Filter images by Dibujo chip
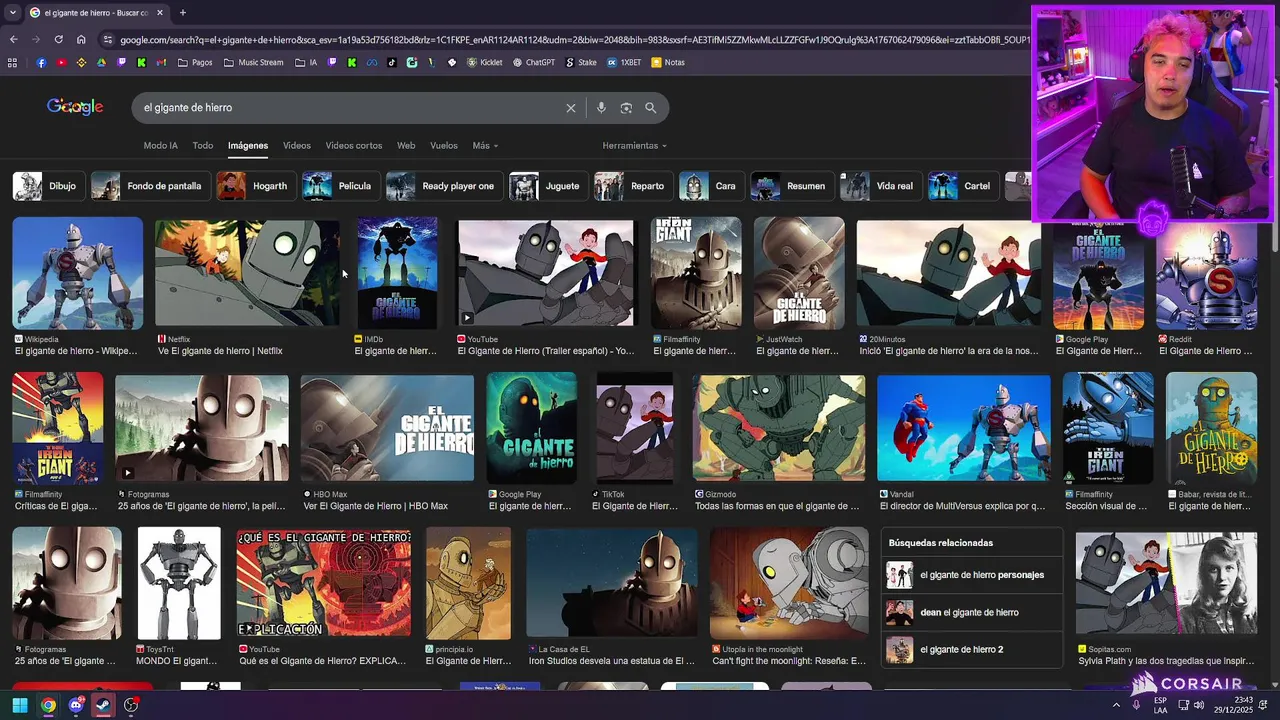The image size is (1280, 720). pyautogui.click(x=47, y=186)
